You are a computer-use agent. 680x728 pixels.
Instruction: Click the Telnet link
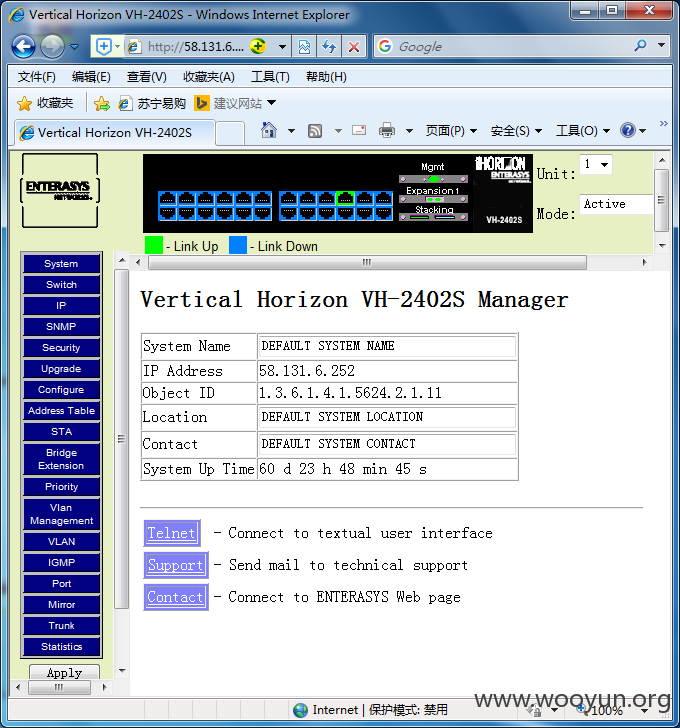coord(172,533)
